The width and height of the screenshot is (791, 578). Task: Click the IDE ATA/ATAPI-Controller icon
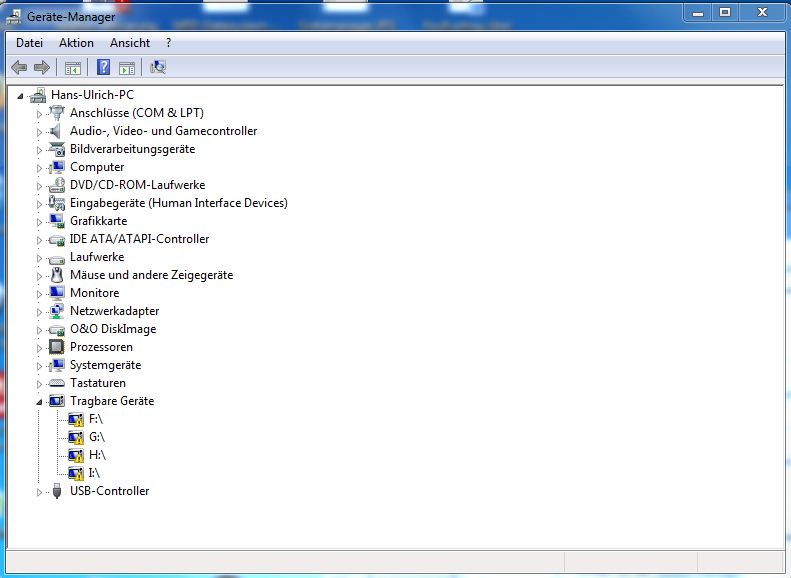(x=57, y=240)
